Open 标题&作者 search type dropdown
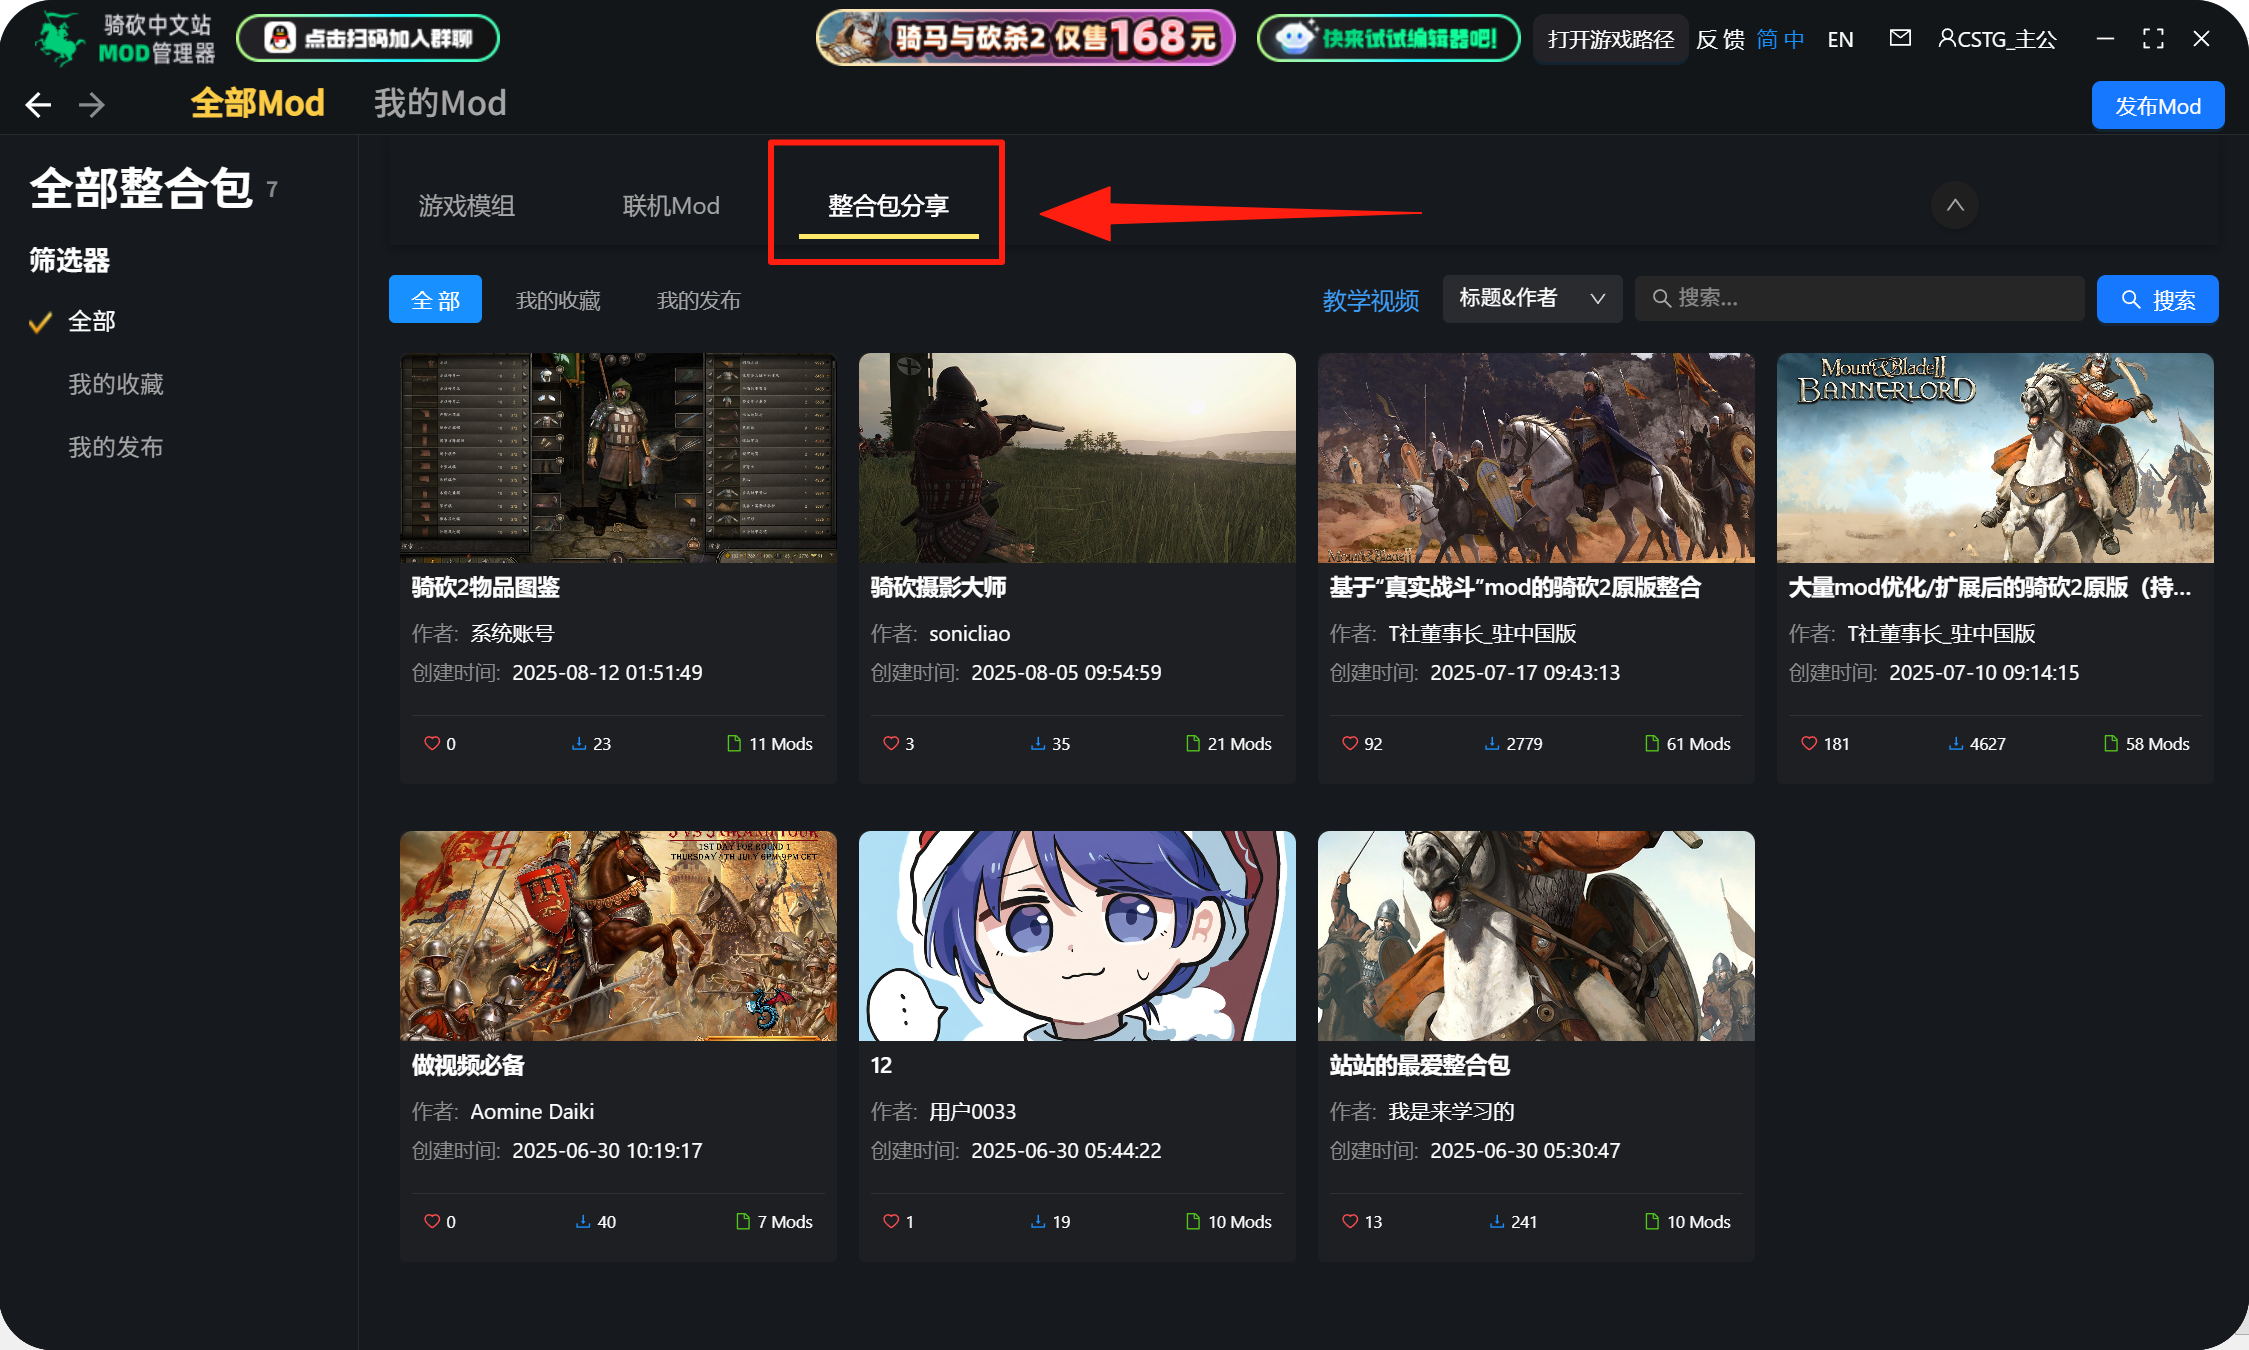 (x=1531, y=299)
